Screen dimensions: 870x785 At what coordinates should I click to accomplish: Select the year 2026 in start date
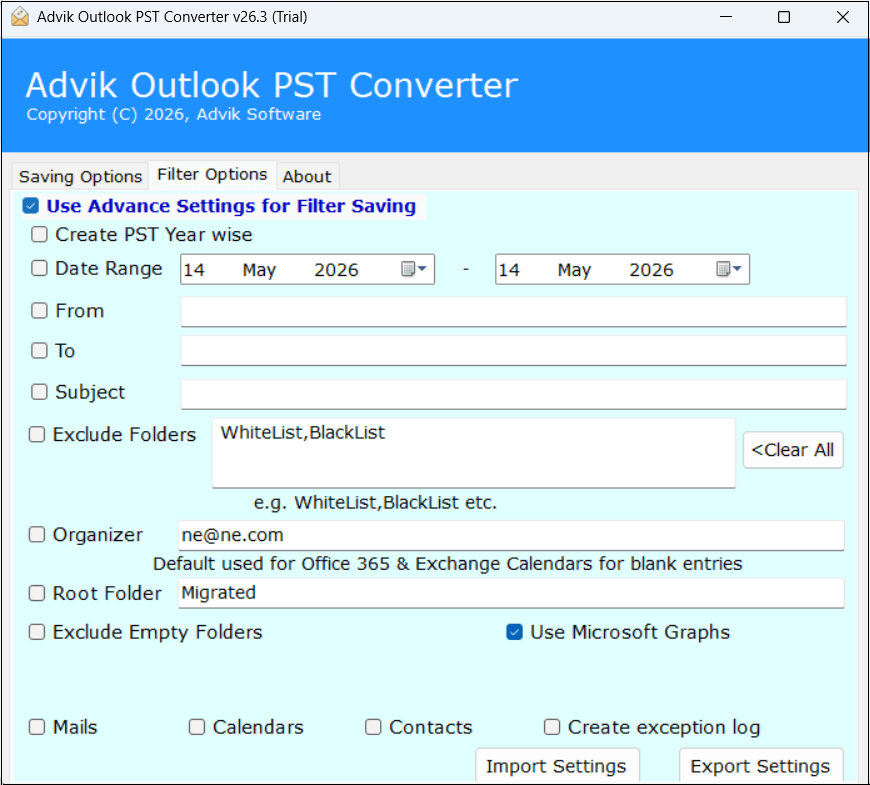tap(336, 270)
